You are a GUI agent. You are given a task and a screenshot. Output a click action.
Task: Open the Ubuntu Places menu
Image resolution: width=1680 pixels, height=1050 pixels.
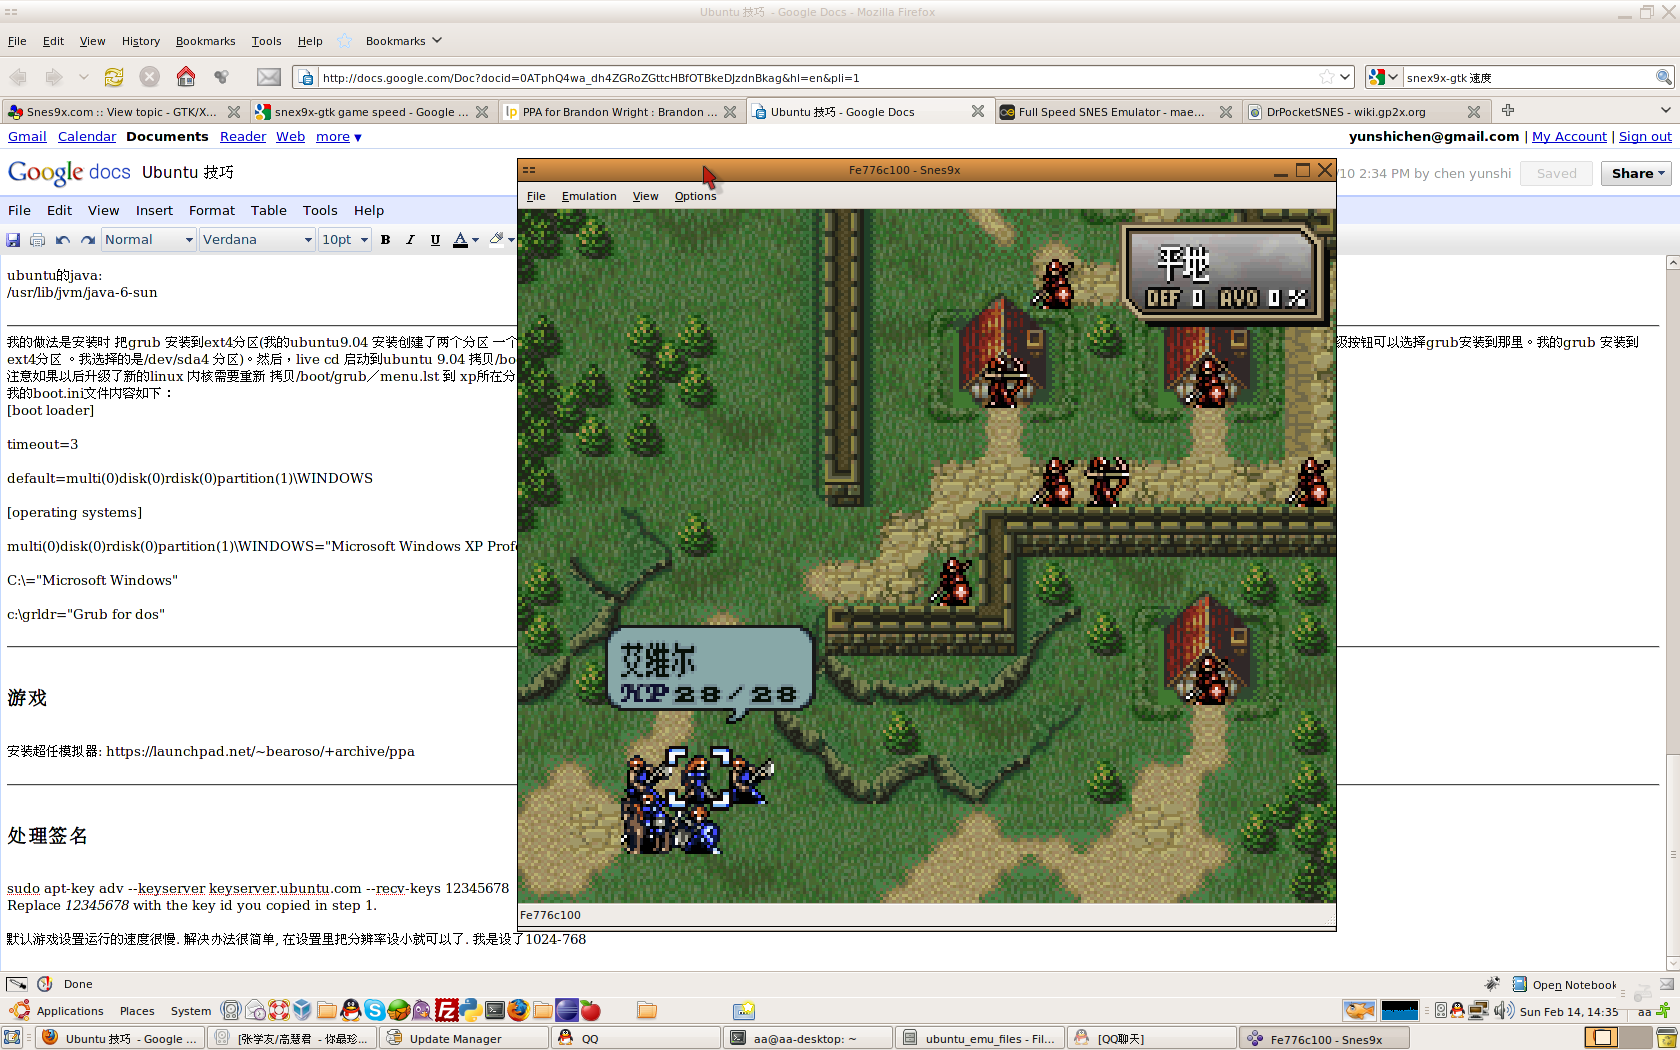(x=137, y=1011)
